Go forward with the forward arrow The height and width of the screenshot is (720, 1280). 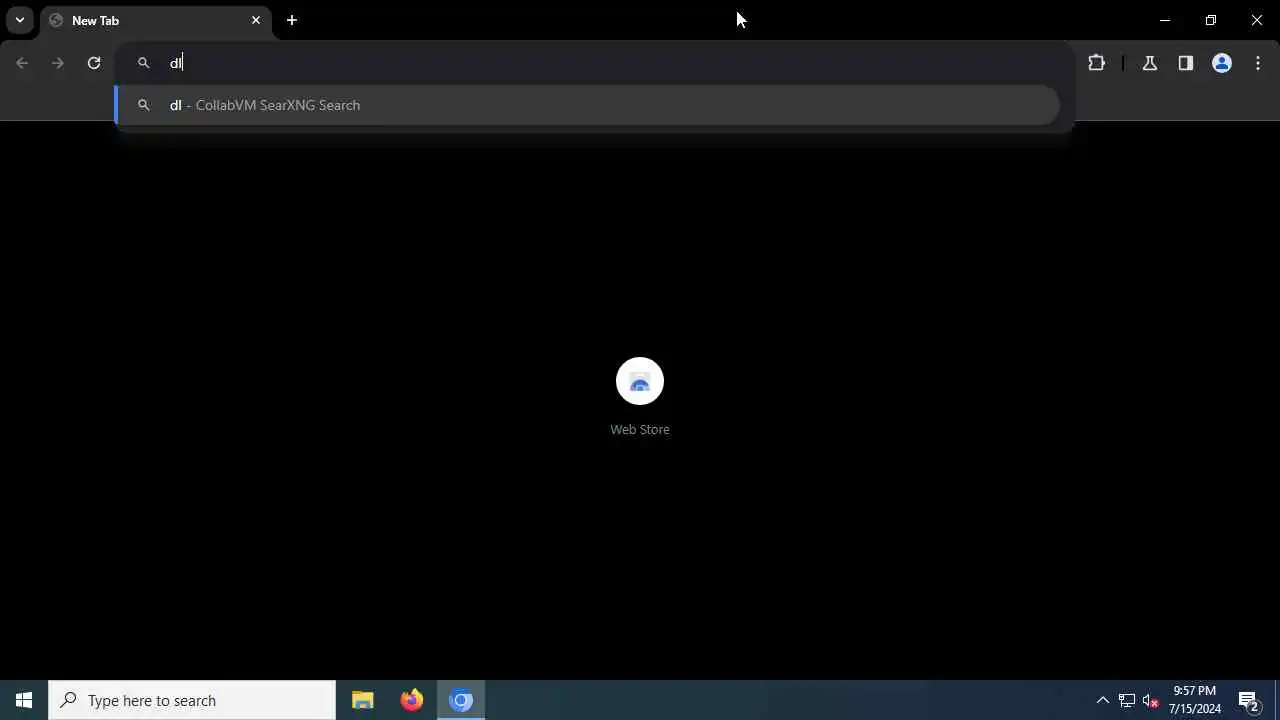tap(58, 63)
